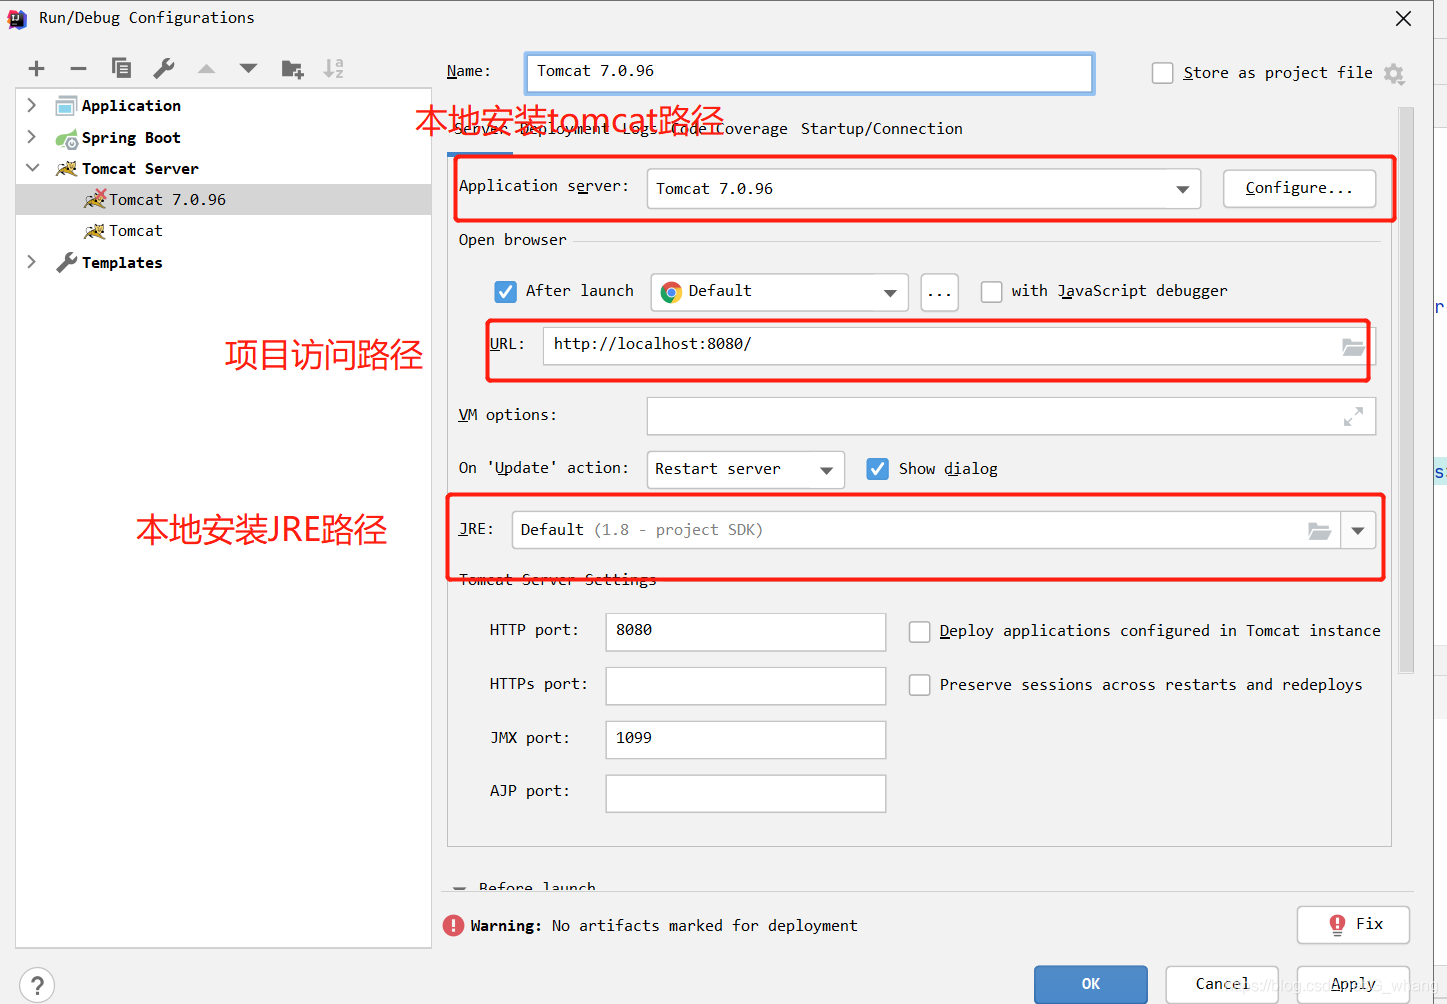The image size is (1447, 1004).
Task: Toggle Store as project file checkbox
Action: point(1162,73)
